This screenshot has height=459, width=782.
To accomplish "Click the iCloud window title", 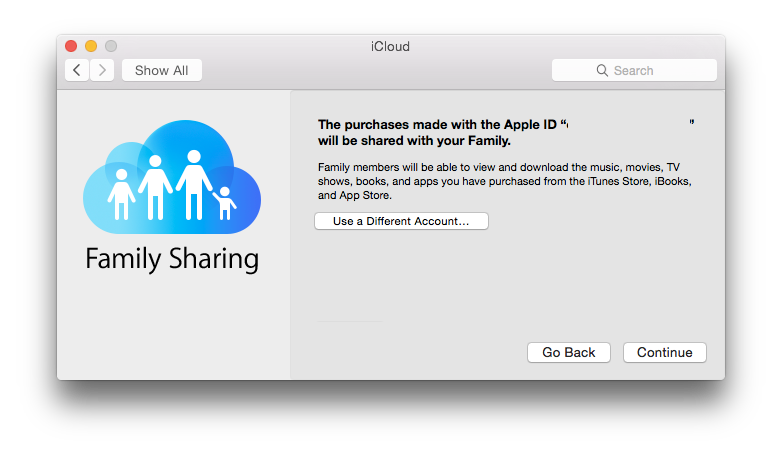I will coord(391,46).
